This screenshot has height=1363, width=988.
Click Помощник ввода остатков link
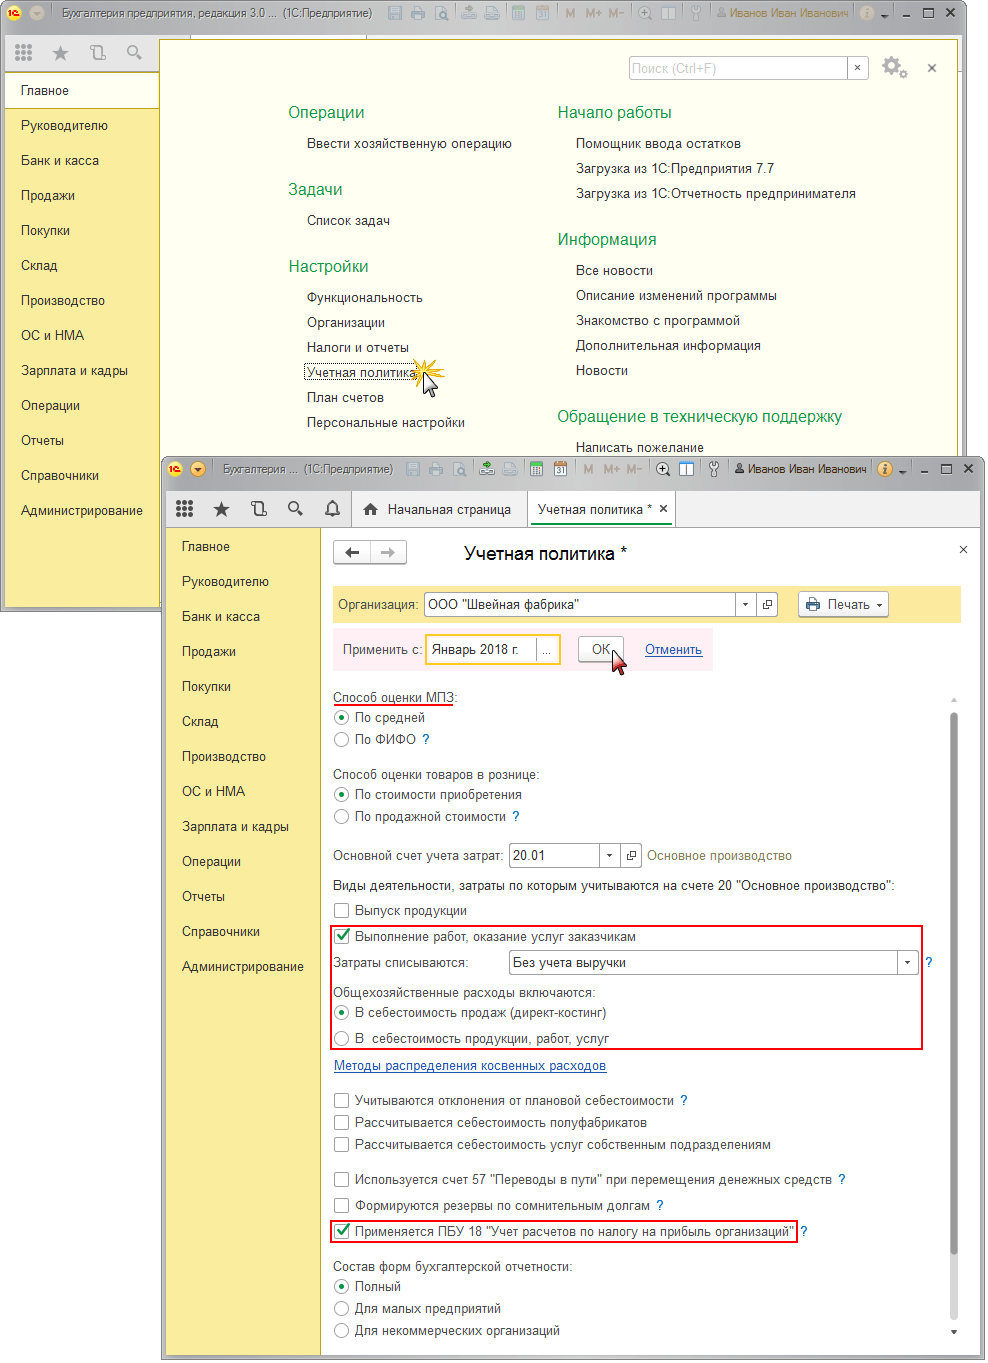pyautogui.click(x=658, y=143)
